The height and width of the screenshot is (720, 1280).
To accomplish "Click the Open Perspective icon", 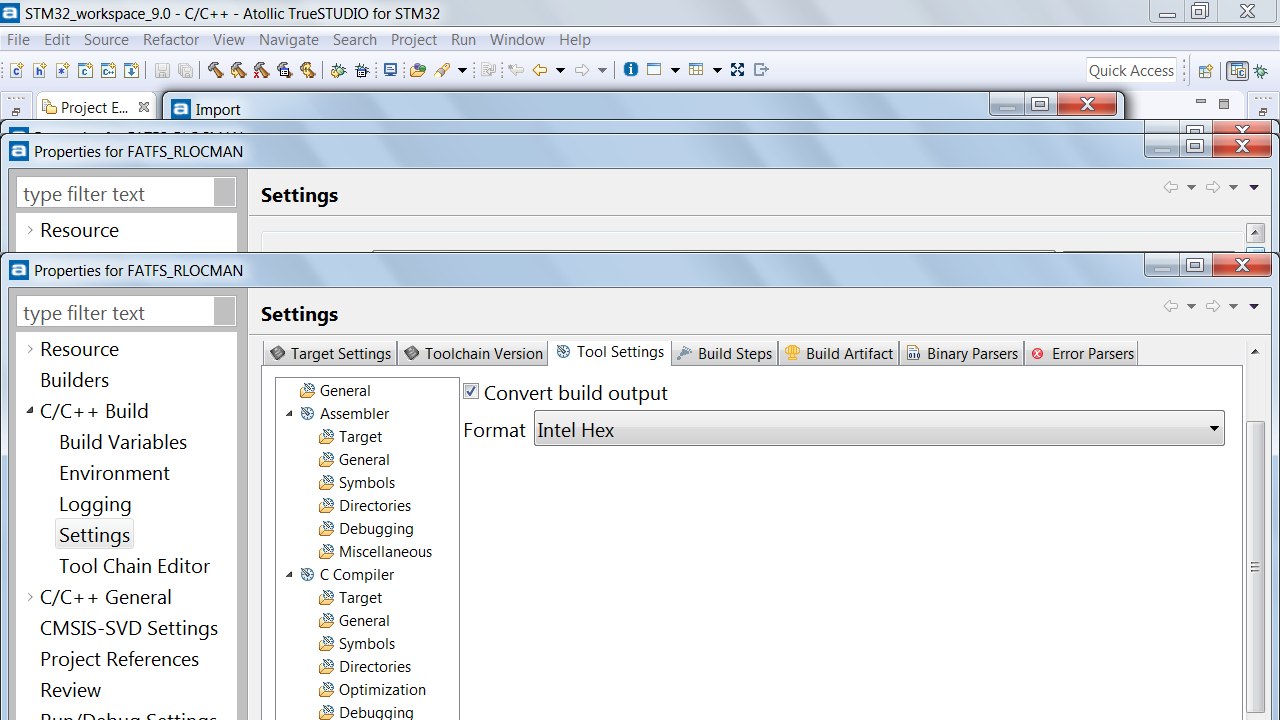I will (1206, 71).
